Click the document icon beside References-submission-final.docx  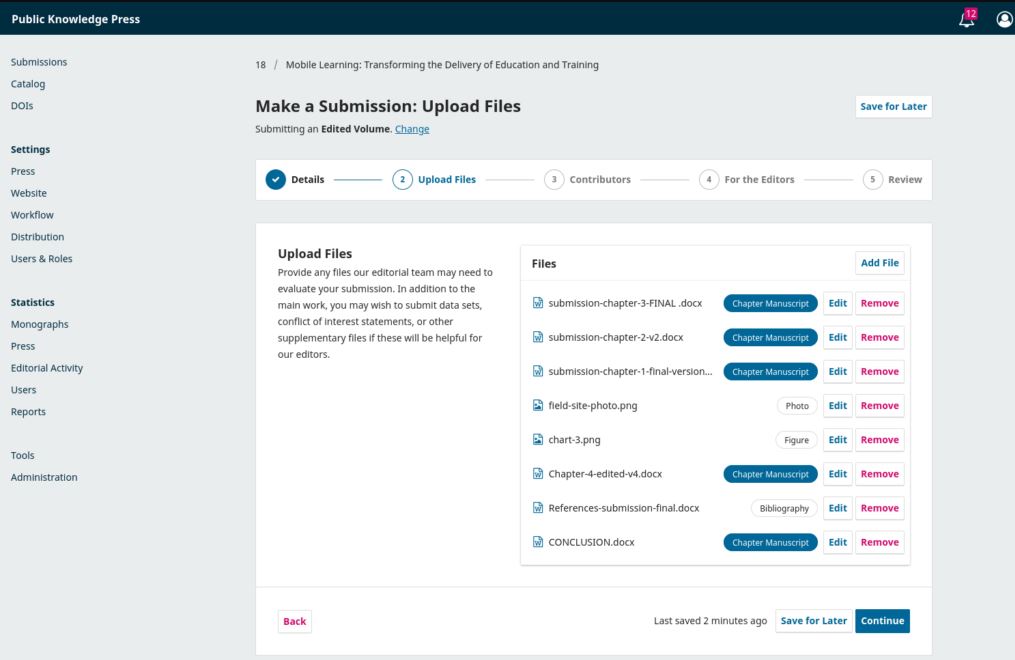[x=538, y=508]
